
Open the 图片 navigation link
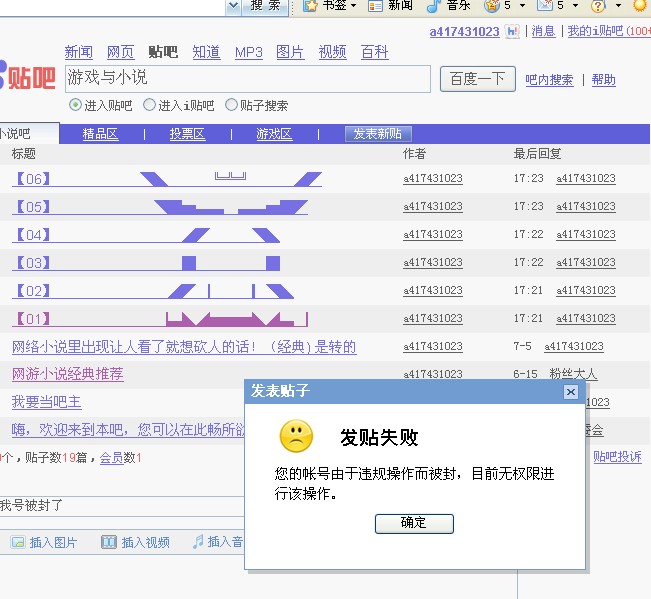(x=290, y=52)
